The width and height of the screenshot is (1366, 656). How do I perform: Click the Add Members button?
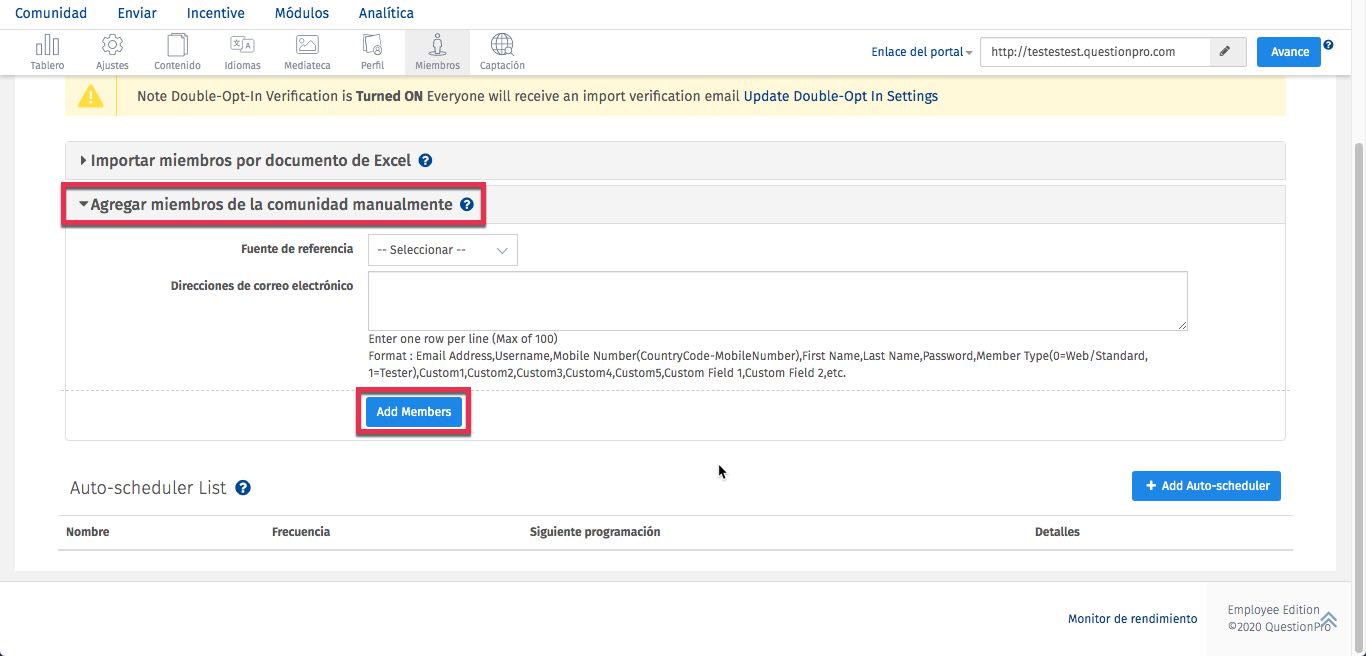(414, 412)
